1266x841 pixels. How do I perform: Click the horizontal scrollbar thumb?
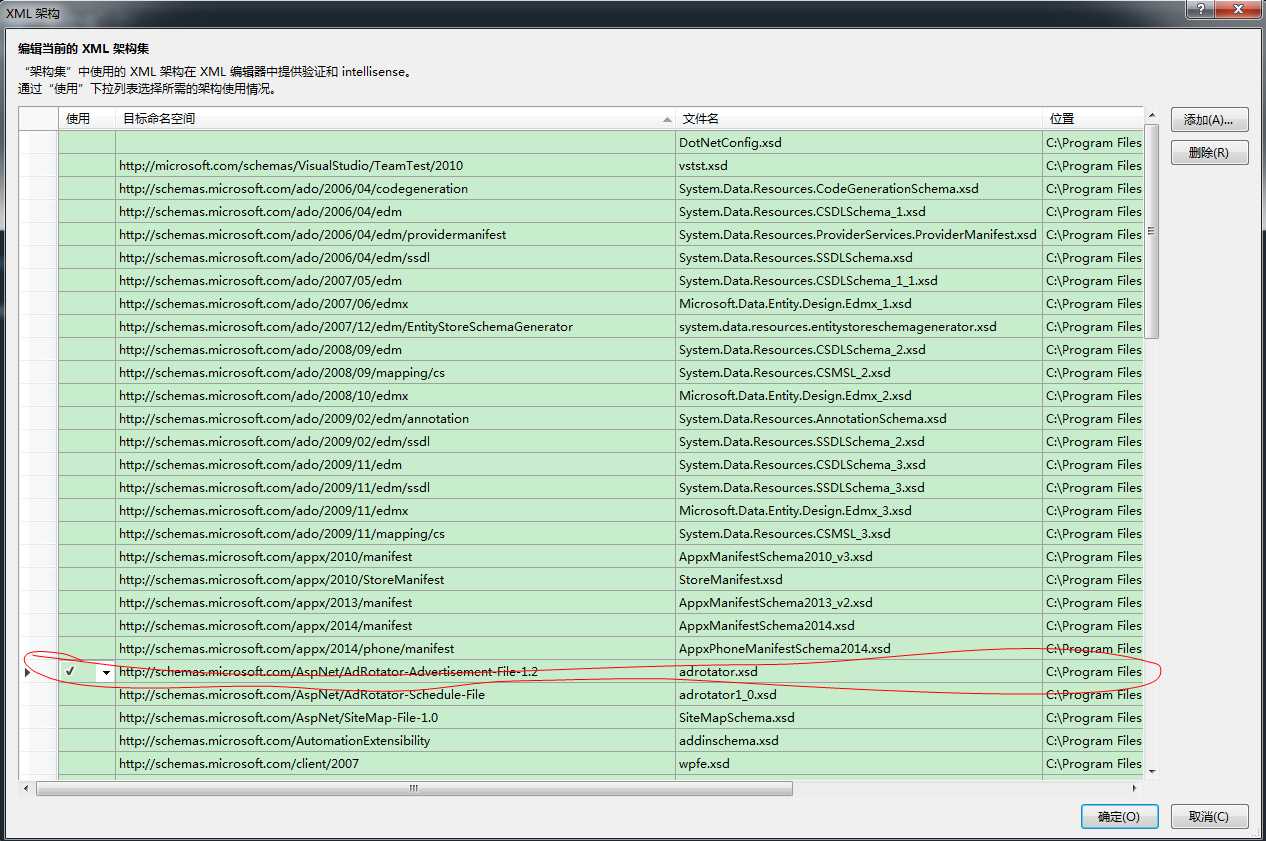tap(415, 788)
